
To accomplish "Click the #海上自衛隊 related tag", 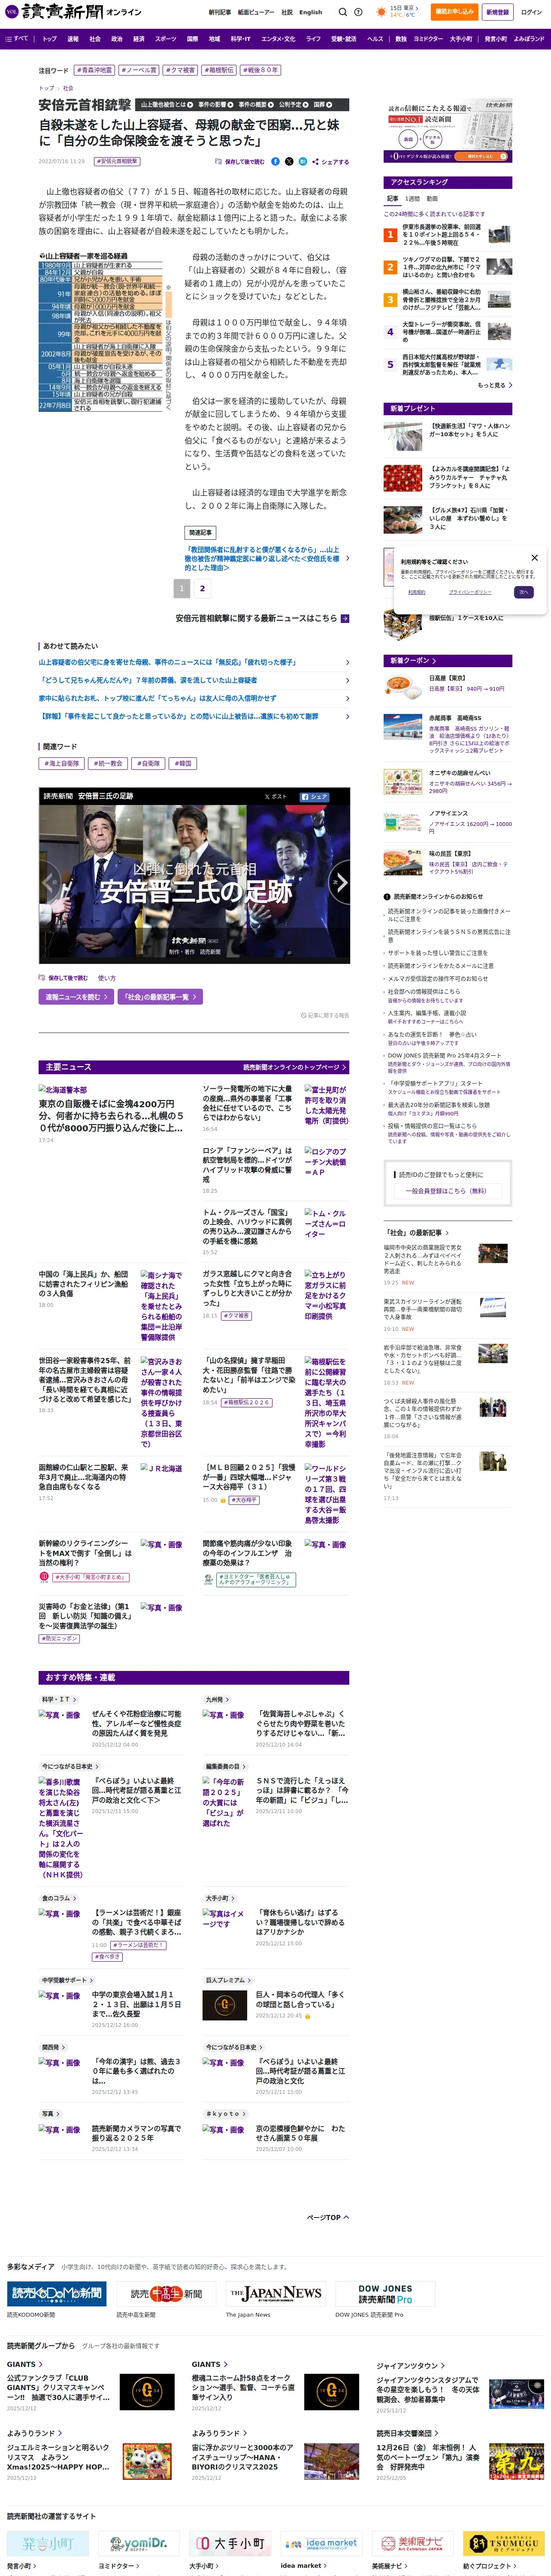I will (x=62, y=763).
